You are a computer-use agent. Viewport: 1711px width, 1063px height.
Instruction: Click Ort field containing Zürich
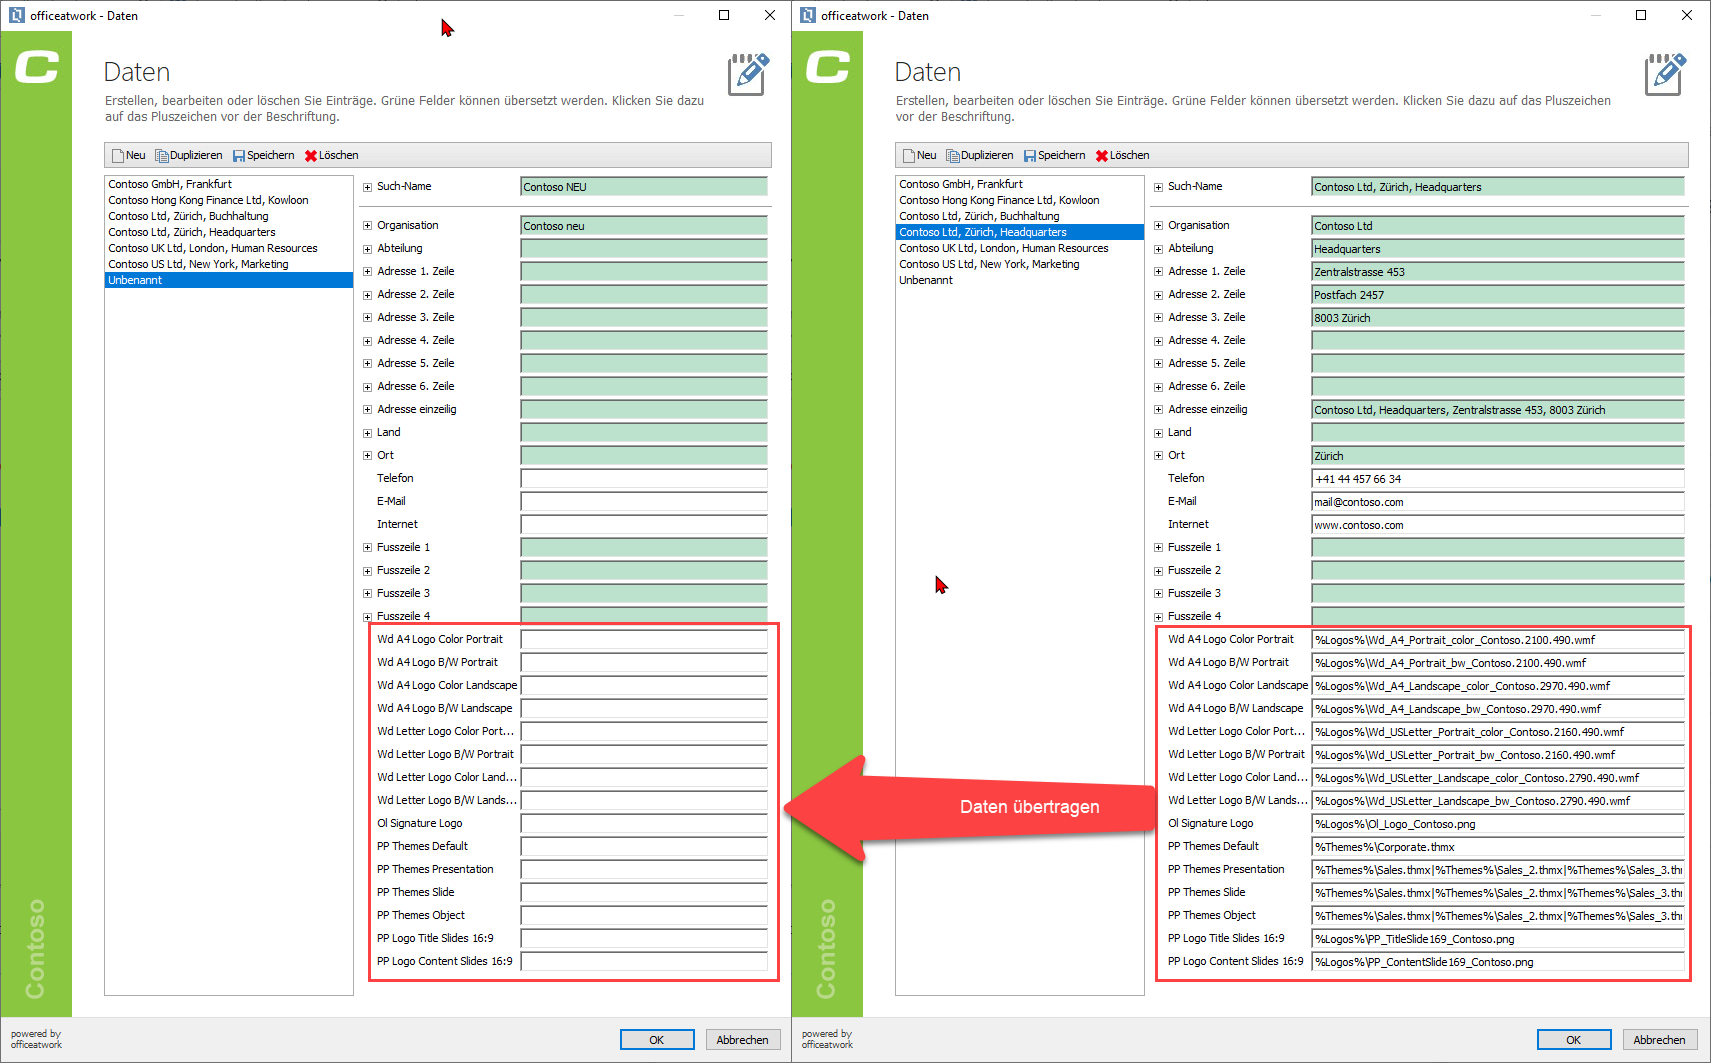click(1498, 456)
